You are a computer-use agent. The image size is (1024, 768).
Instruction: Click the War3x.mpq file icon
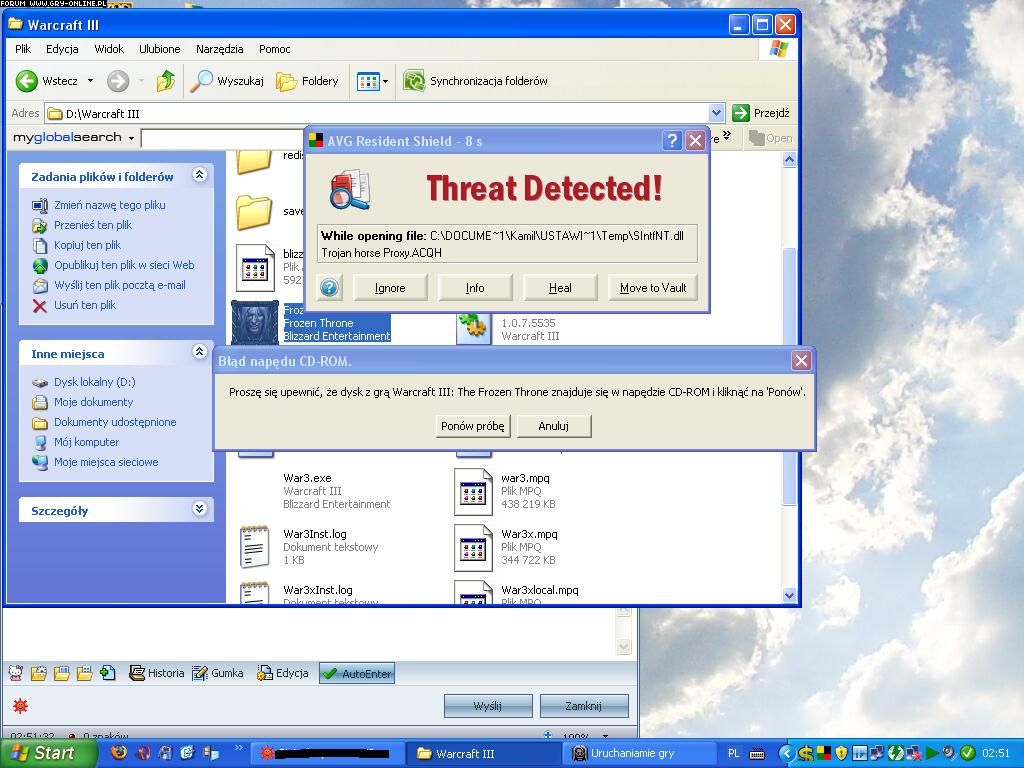[x=473, y=547]
